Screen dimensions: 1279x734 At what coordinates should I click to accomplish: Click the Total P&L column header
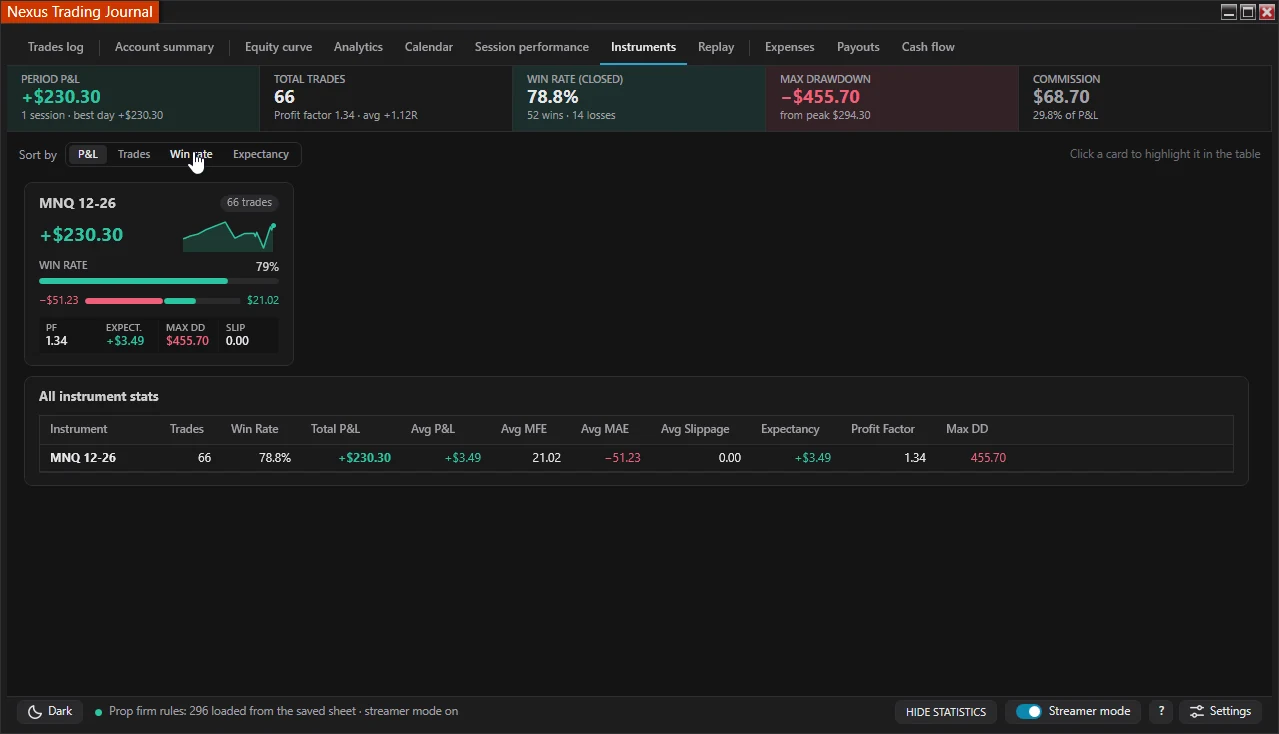pyautogui.click(x=335, y=429)
